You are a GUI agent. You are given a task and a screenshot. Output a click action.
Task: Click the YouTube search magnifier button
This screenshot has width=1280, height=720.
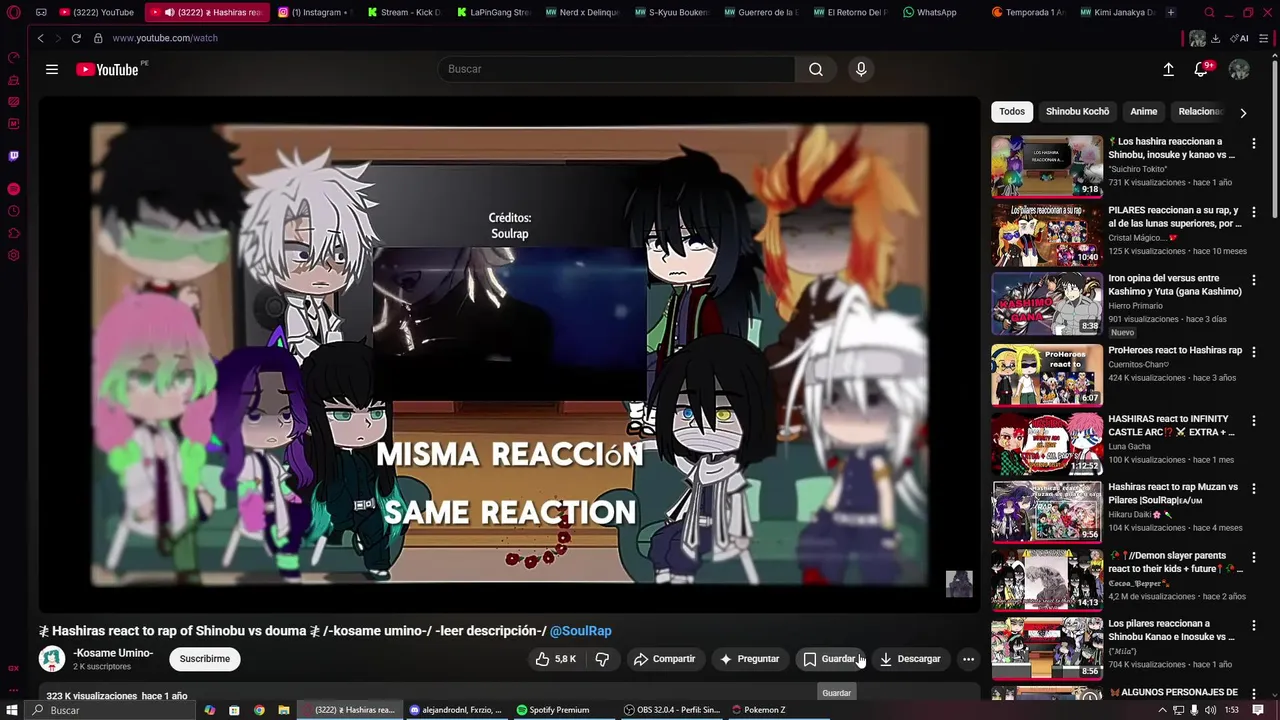[816, 69]
